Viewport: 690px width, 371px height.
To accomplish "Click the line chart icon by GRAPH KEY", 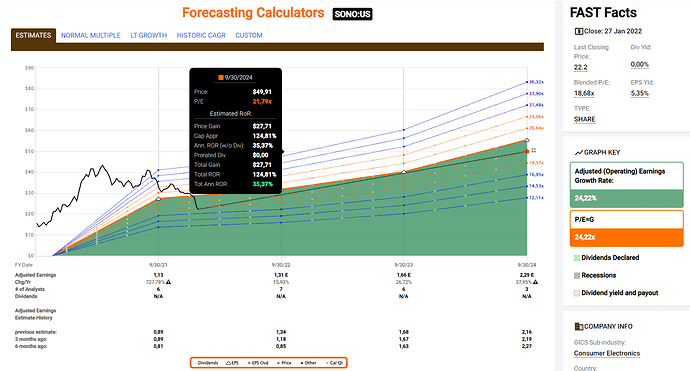I will 579,152.
